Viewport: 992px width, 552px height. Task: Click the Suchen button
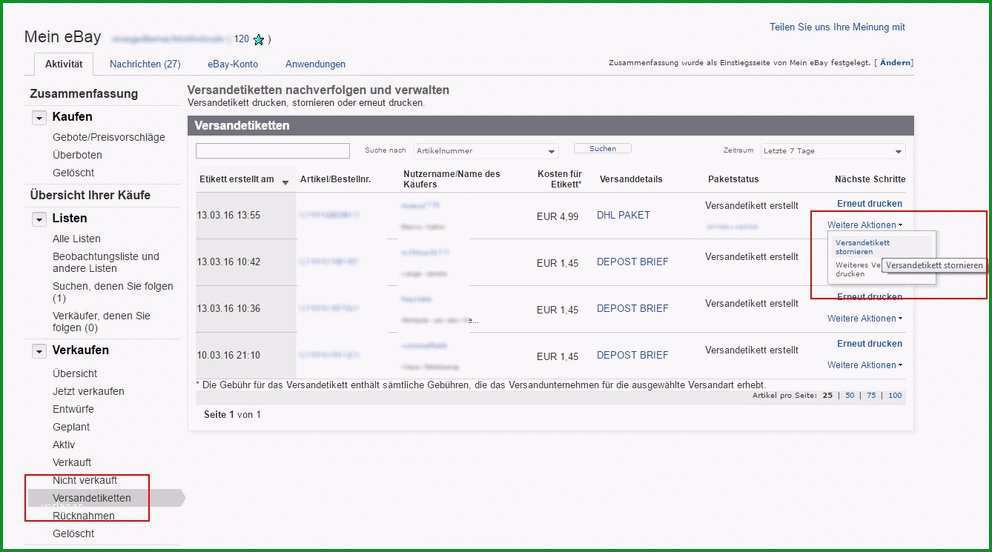coord(602,149)
